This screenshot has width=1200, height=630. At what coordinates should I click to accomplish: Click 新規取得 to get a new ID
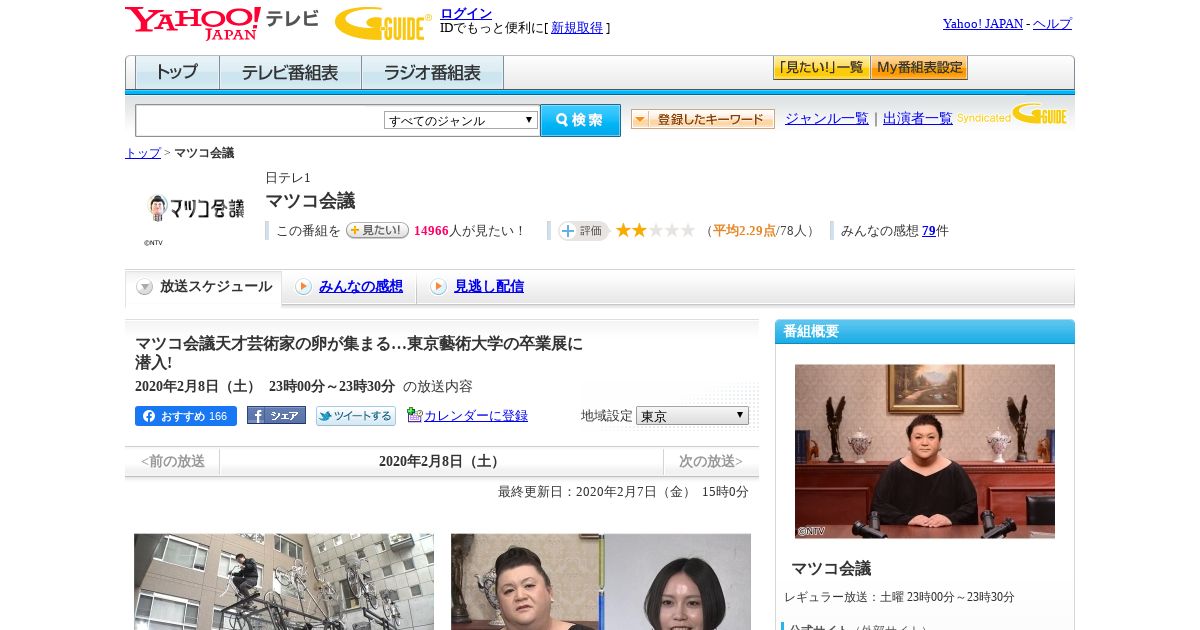[577, 28]
